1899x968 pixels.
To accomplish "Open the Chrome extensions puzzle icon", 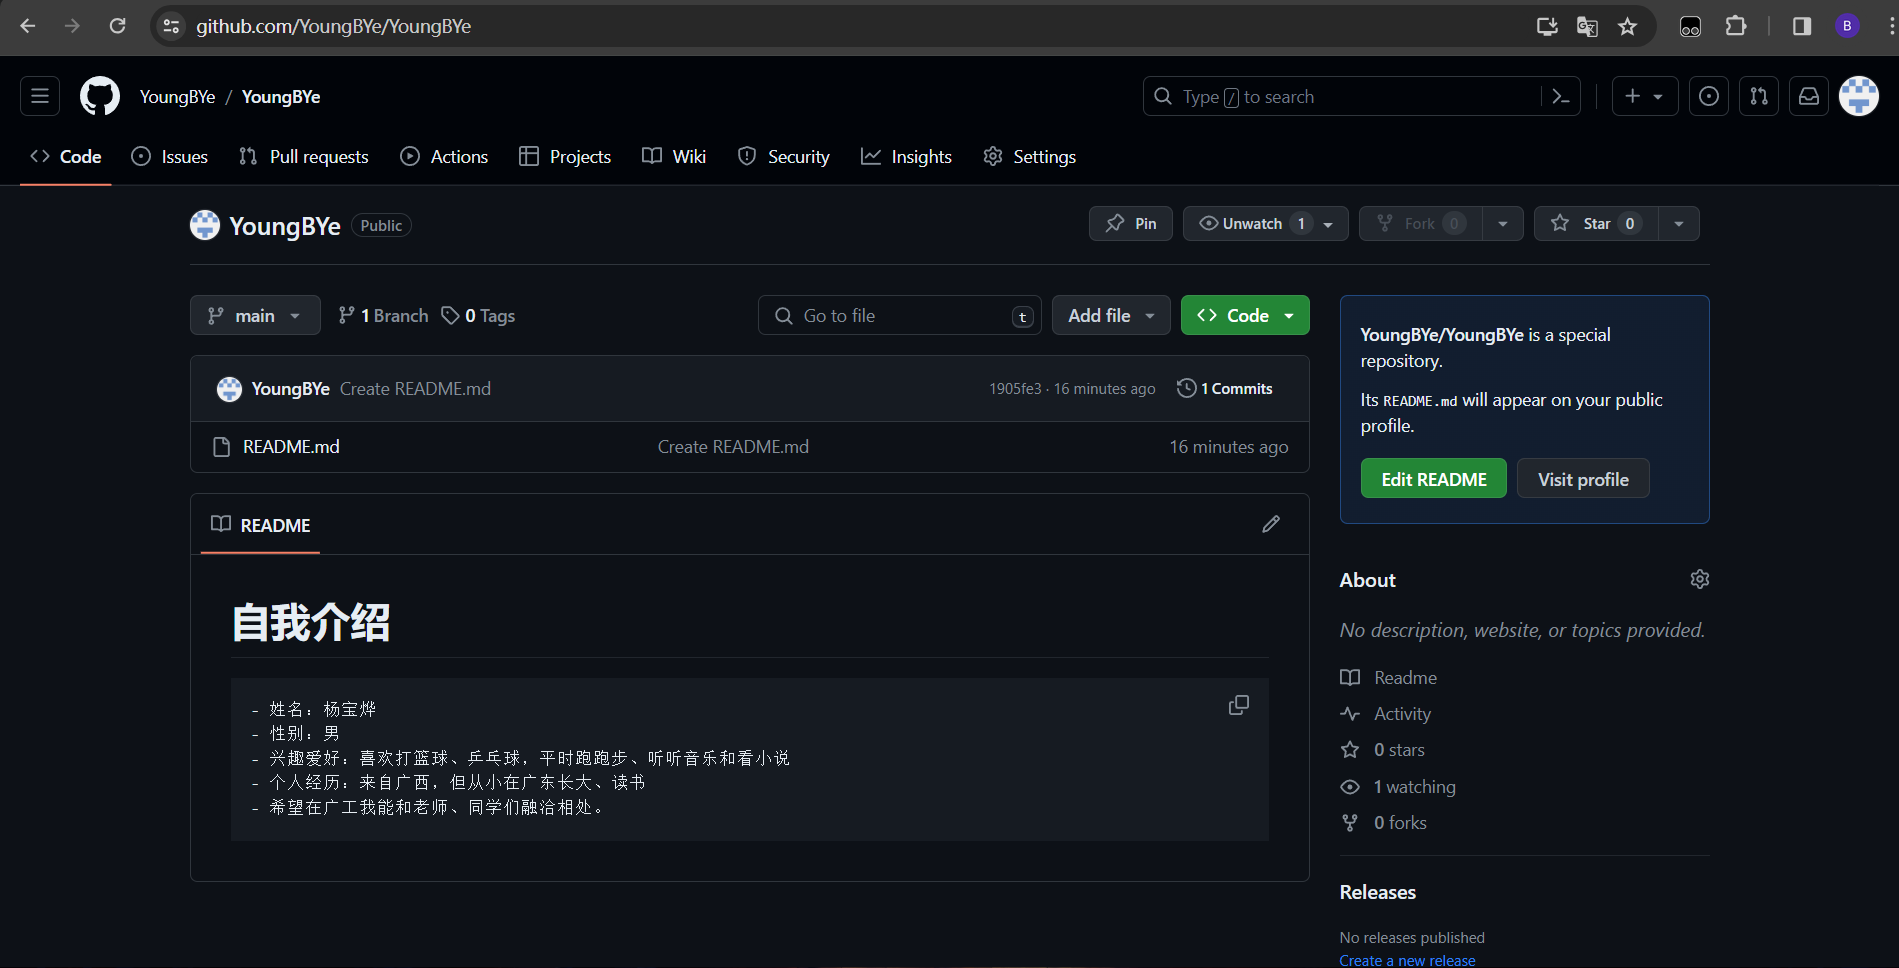I will 1736,26.
